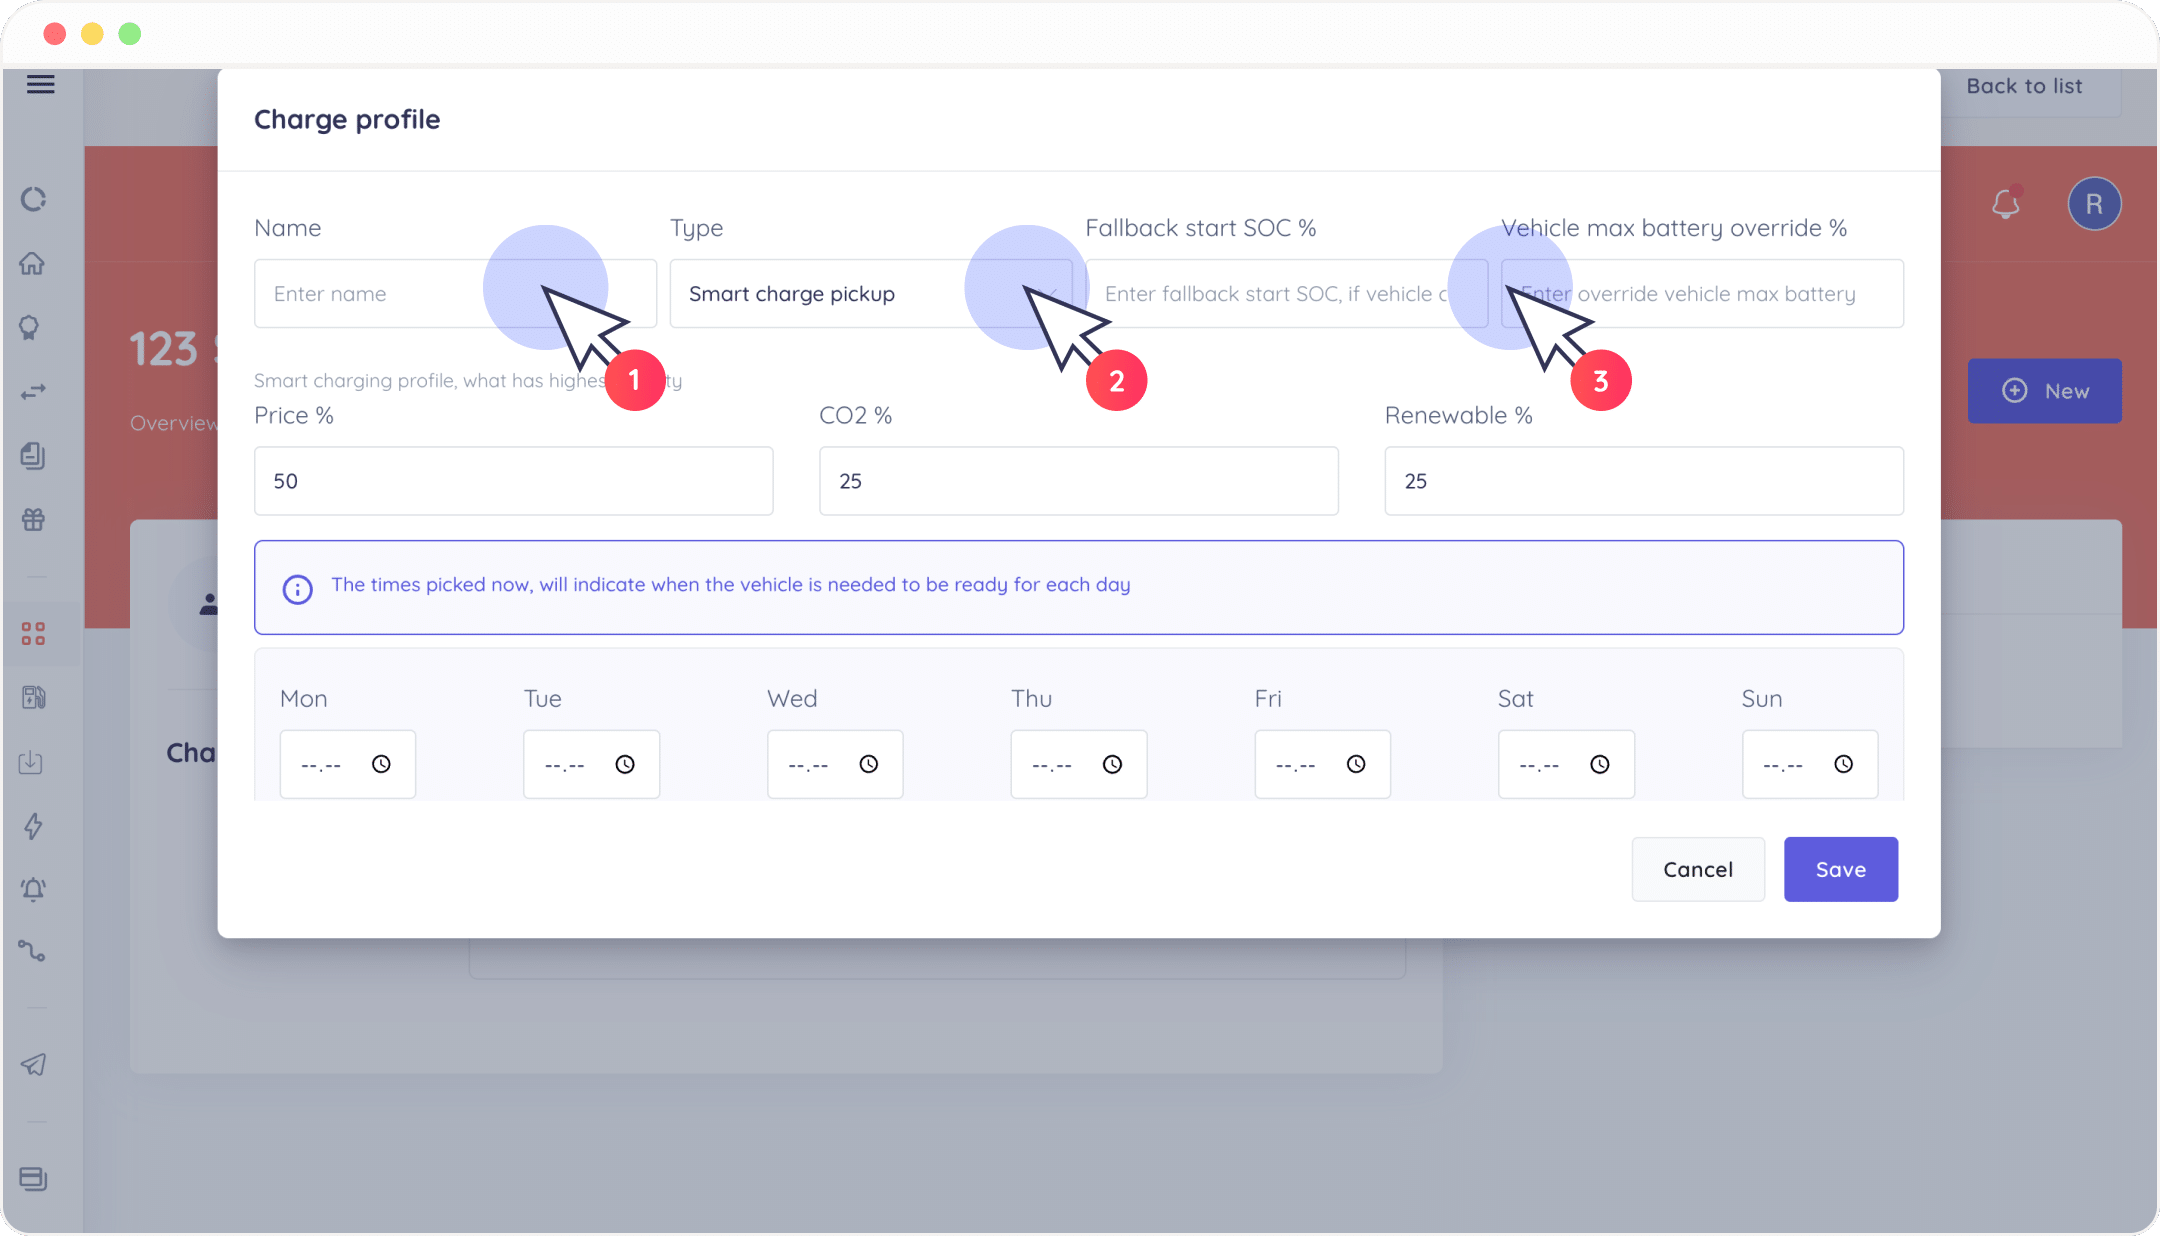2161x1237 pixels.
Task: Click the Back to list link
Action: 2025,85
